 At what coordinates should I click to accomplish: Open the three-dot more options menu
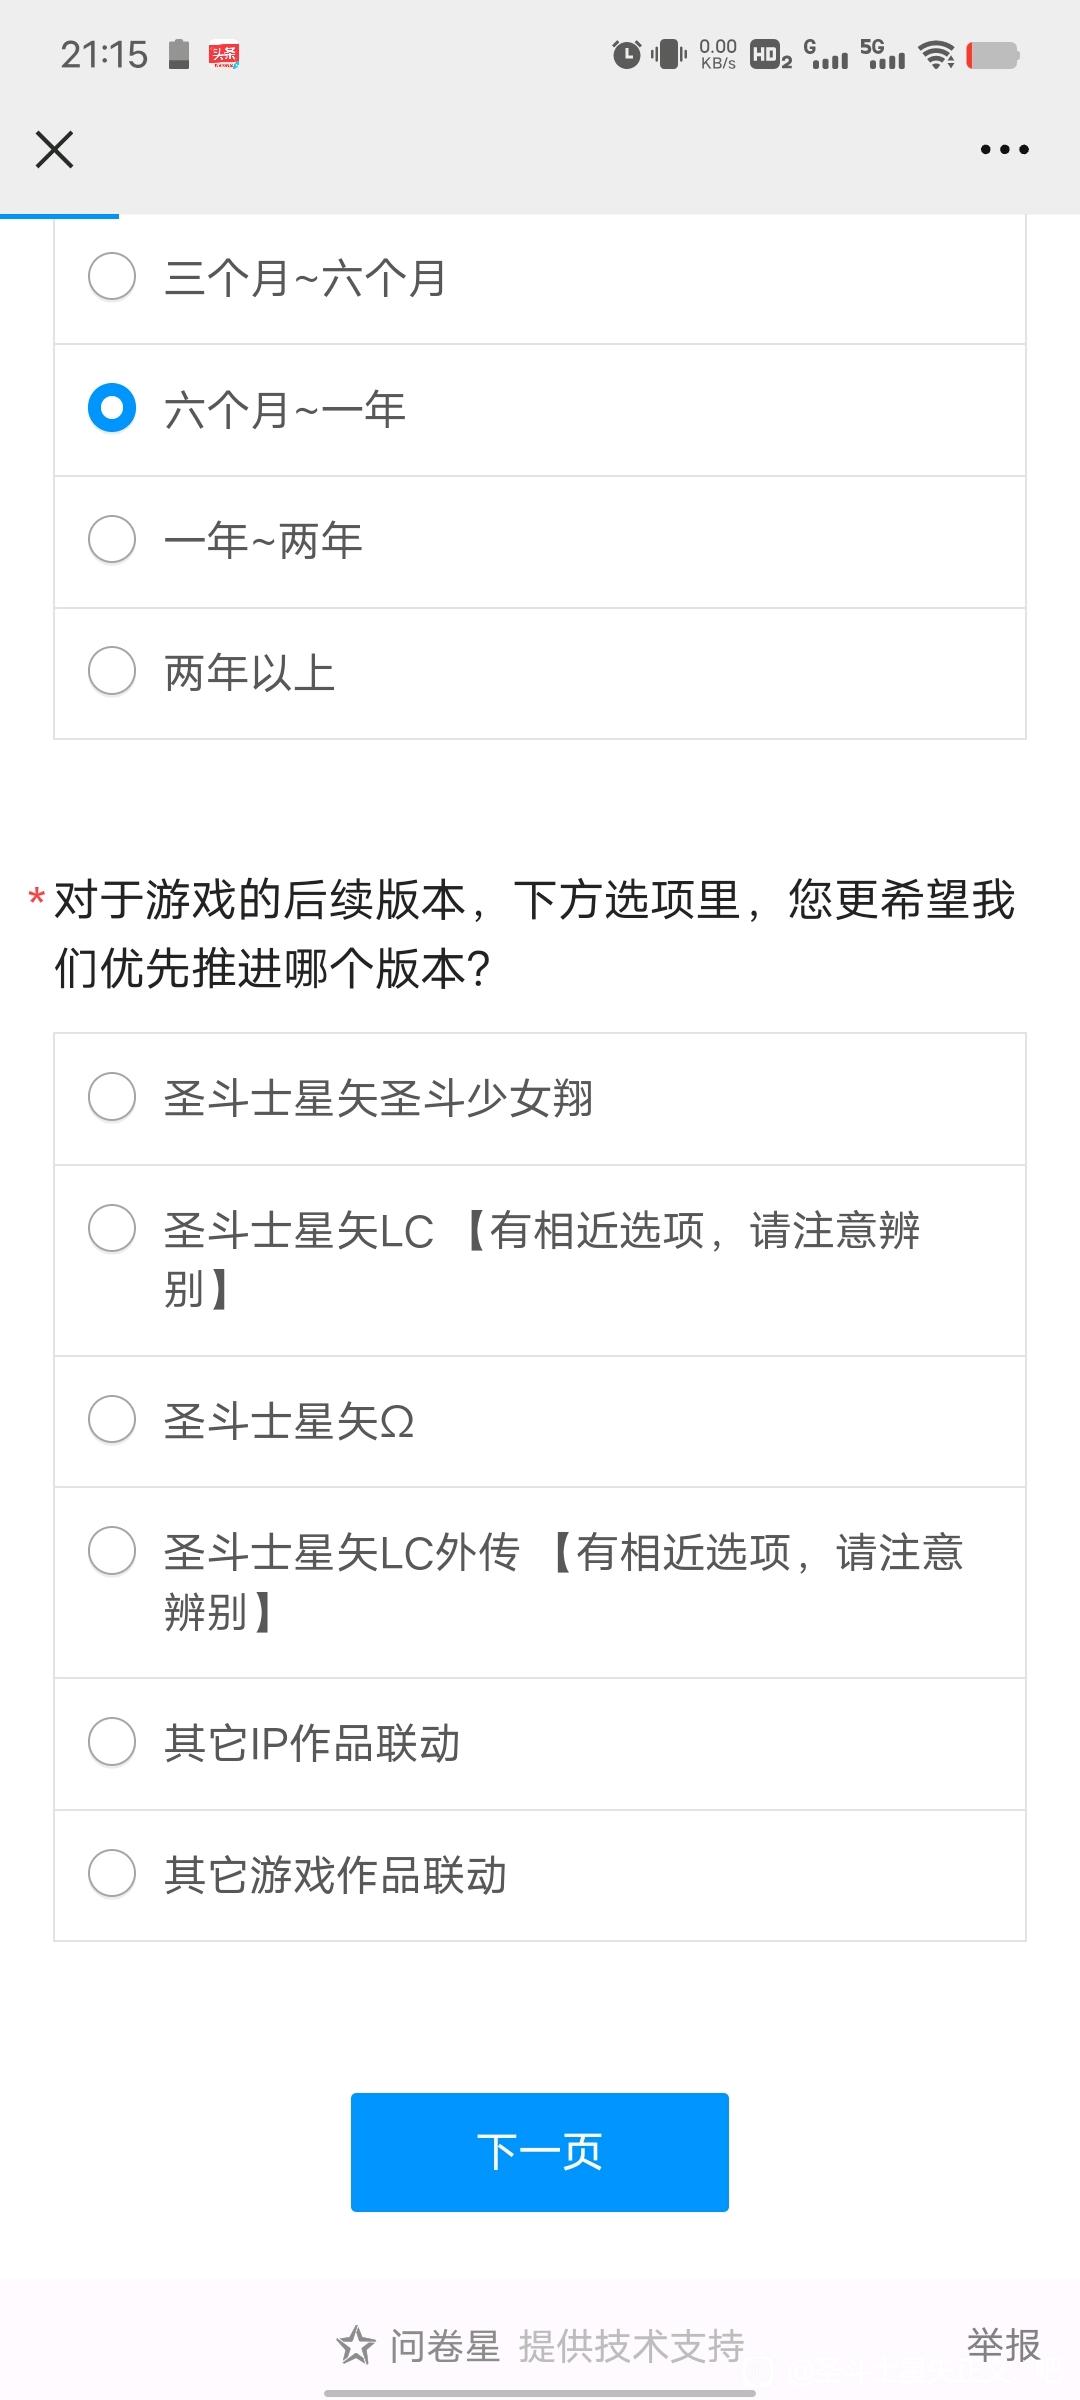tap(1004, 150)
